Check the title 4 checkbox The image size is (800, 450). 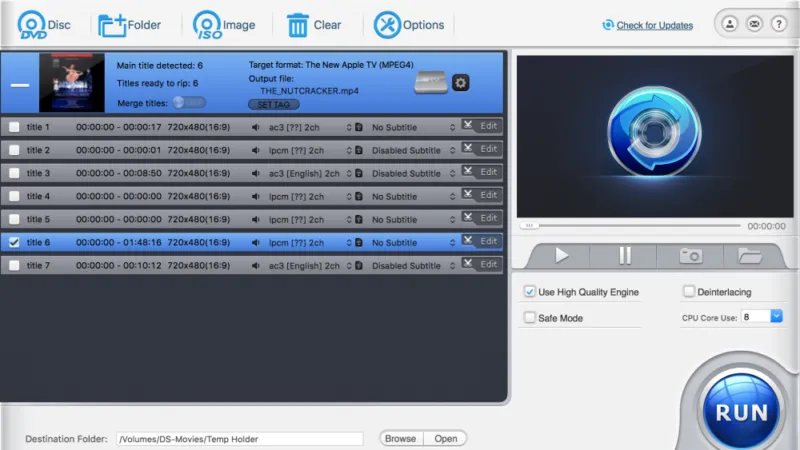(14, 196)
